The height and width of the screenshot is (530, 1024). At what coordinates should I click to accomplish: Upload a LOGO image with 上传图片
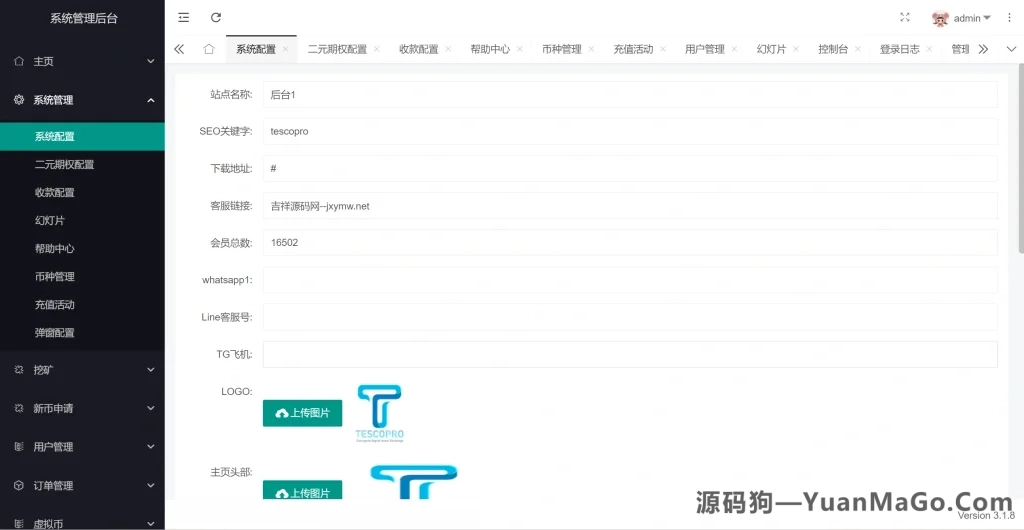click(x=302, y=413)
